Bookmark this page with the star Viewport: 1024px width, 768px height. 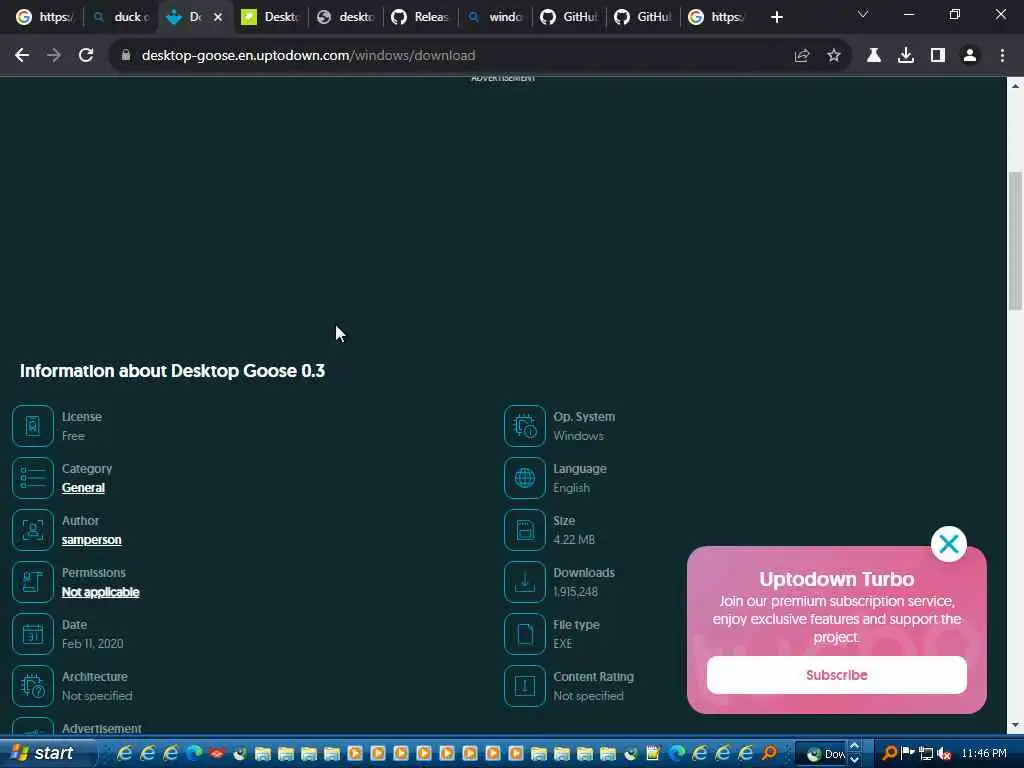[834, 56]
